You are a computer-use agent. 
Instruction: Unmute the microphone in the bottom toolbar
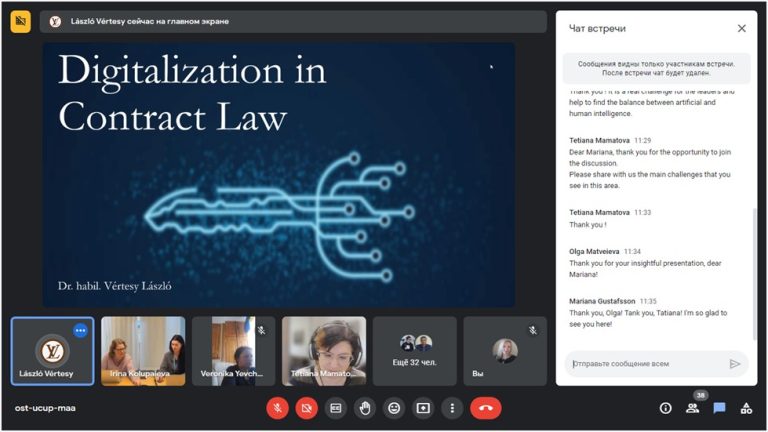click(x=277, y=408)
